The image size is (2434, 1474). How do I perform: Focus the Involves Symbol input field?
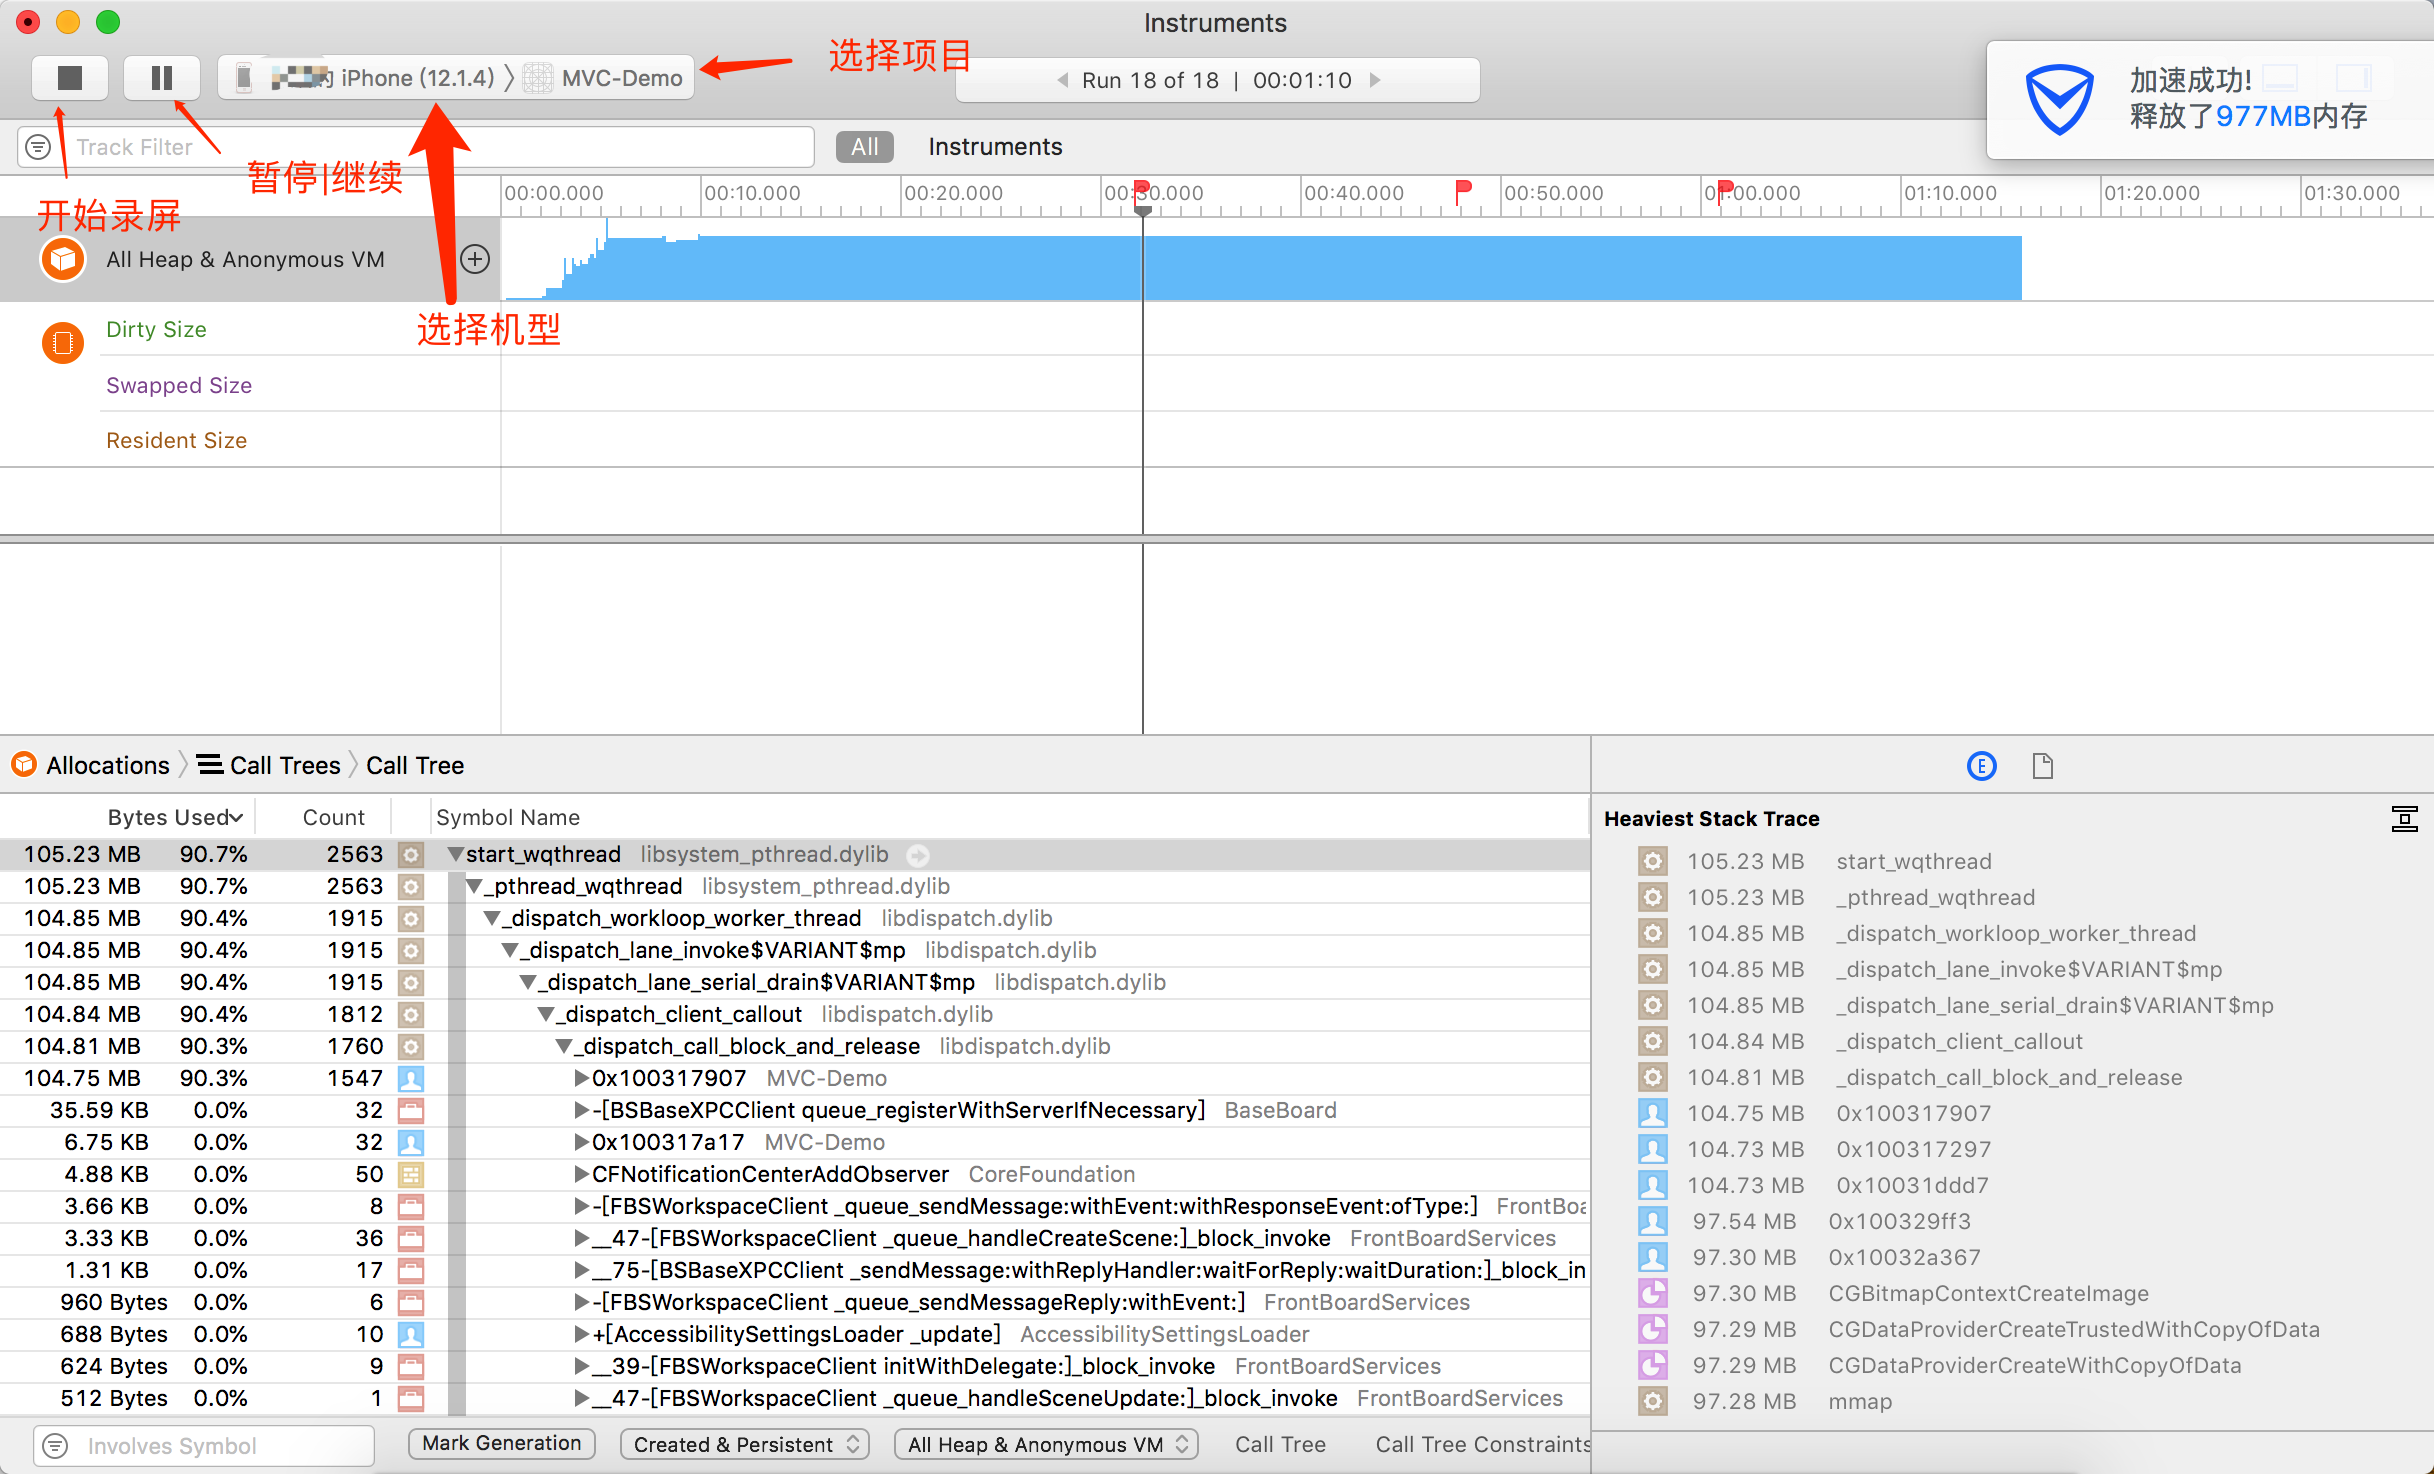tap(204, 1446)
